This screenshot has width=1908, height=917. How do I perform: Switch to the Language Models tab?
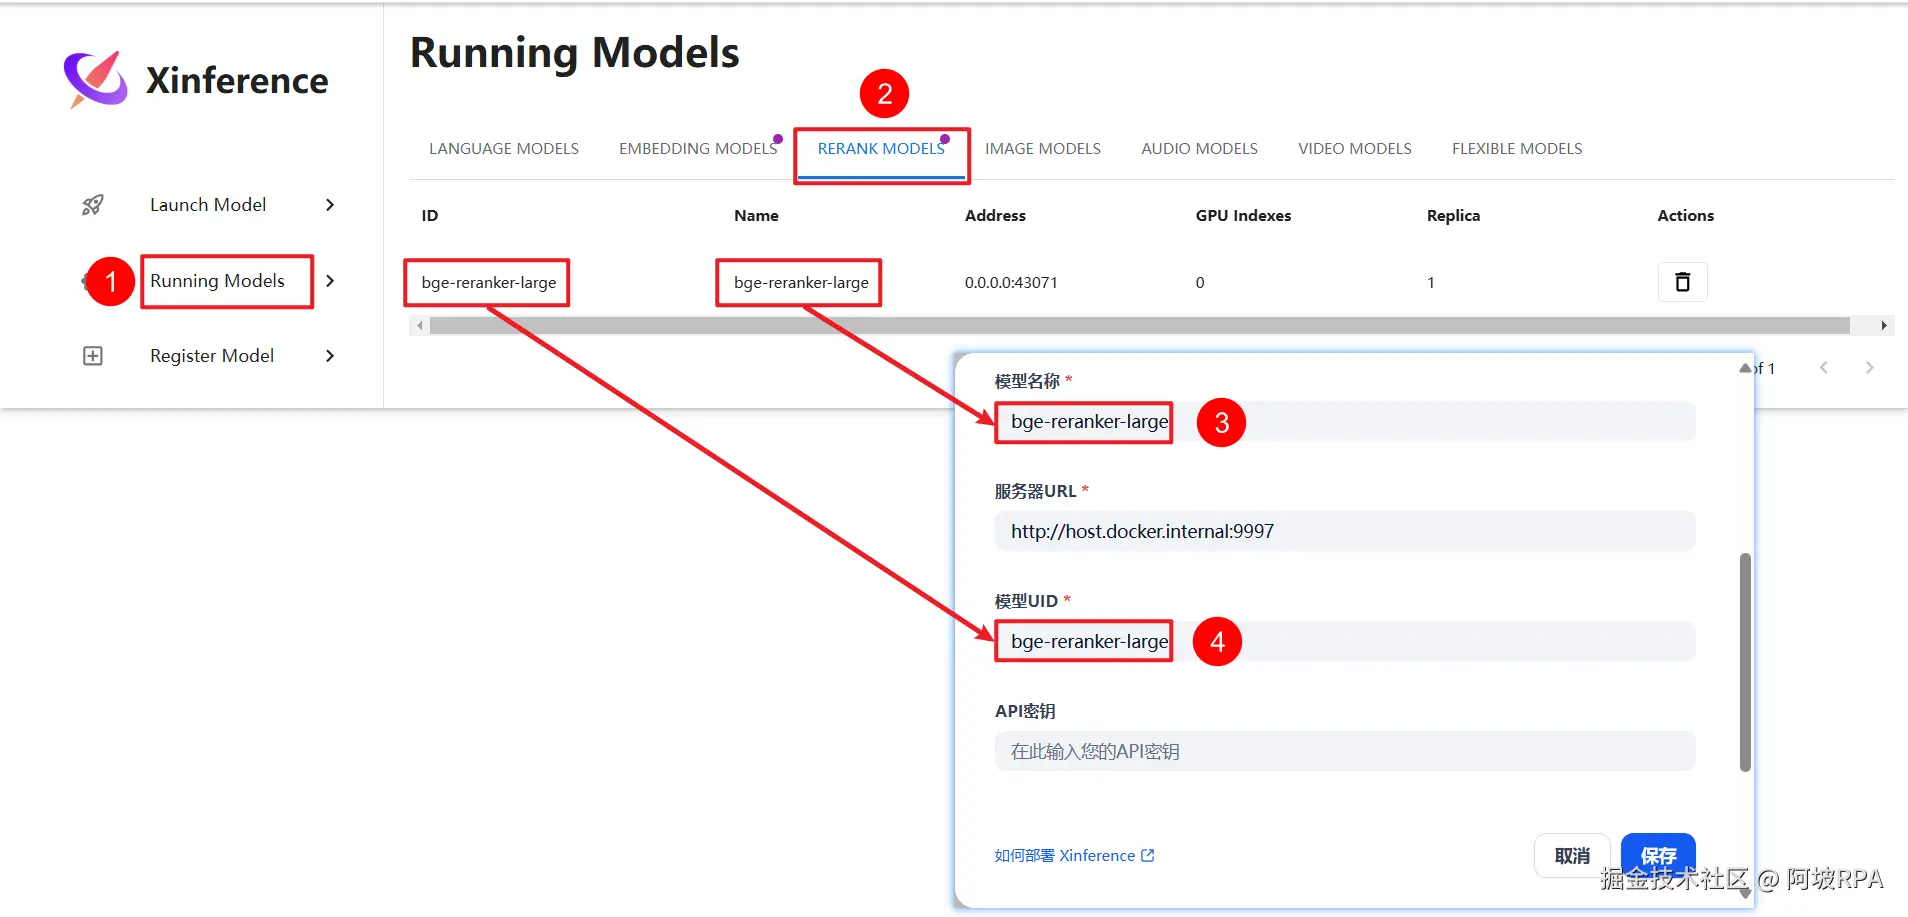(x=504, y=149)
